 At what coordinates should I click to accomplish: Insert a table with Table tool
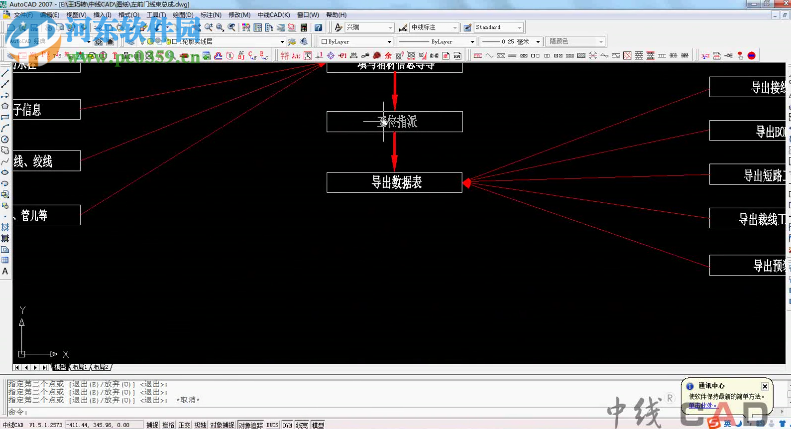point(5,260)
